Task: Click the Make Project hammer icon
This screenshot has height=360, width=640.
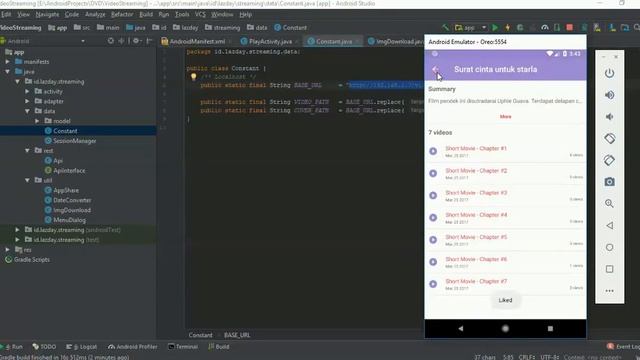Action: tap(445, 28)
